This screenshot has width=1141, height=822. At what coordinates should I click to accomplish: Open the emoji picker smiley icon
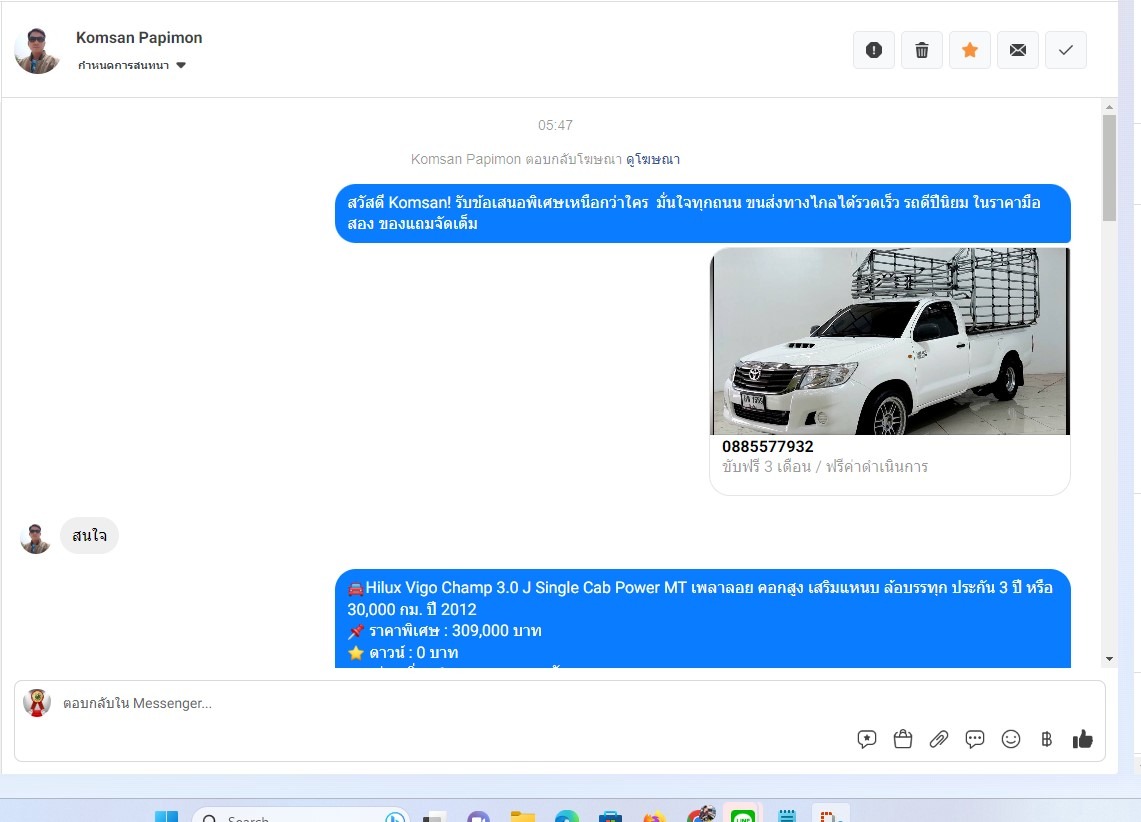click(1011, 739)
